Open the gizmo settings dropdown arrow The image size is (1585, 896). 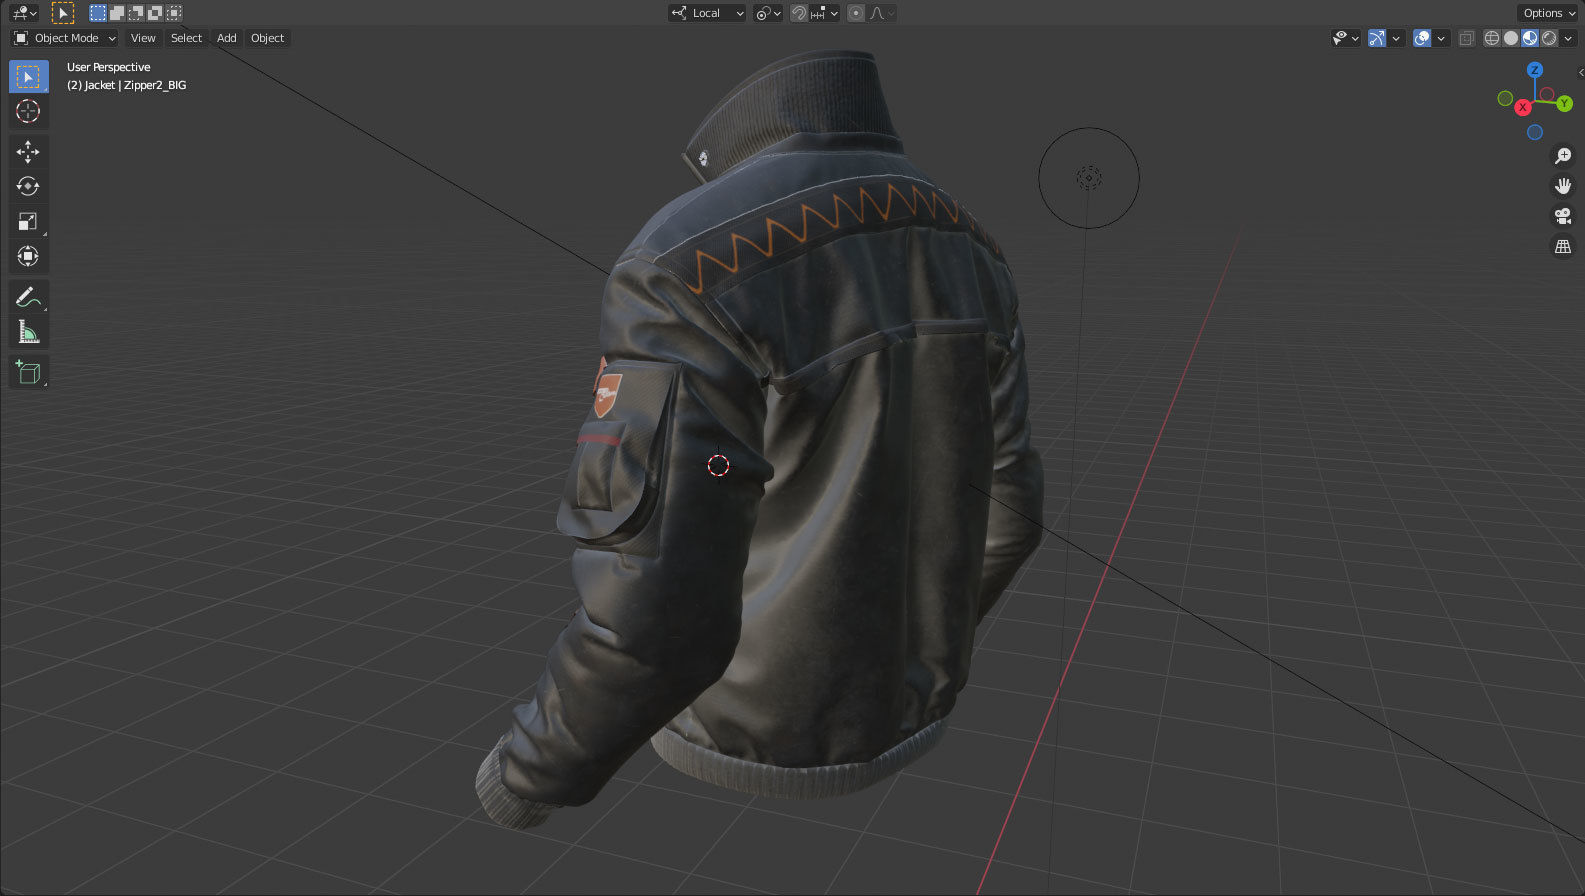1397,38
